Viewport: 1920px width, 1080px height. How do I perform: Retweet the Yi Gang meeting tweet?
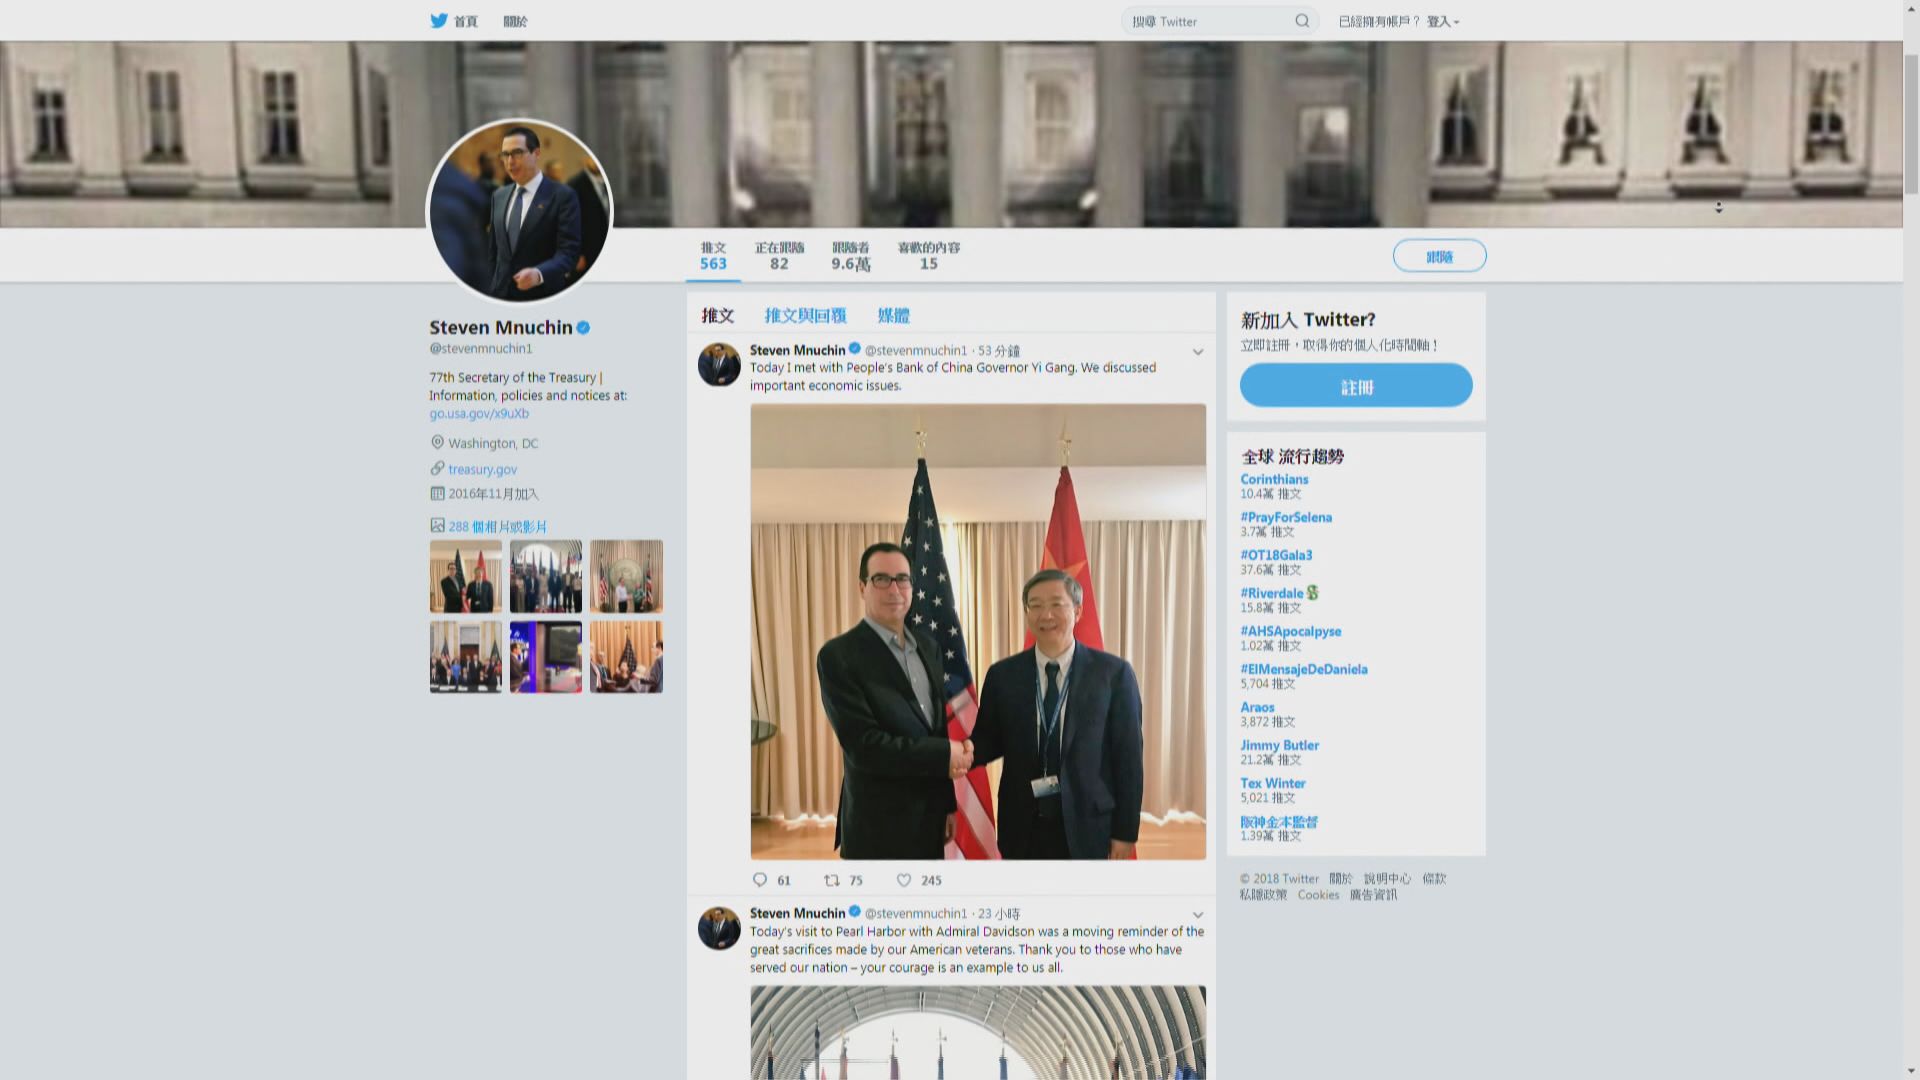[x=832, y=880]
